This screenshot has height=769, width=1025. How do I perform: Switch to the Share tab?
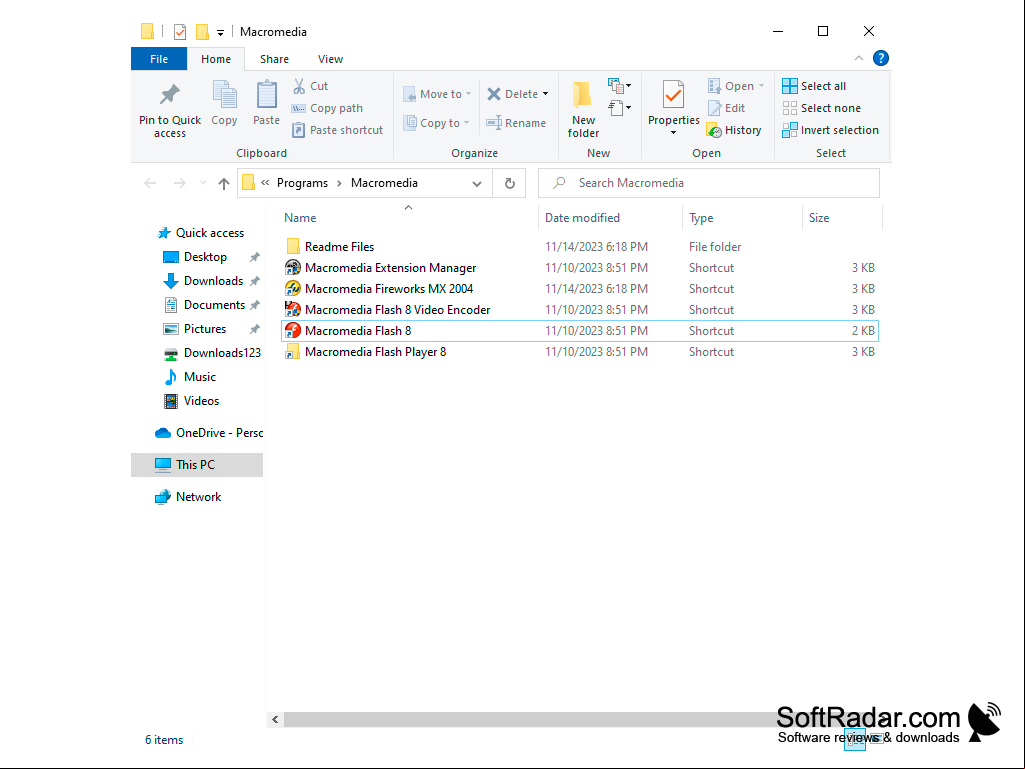[275, 59]
